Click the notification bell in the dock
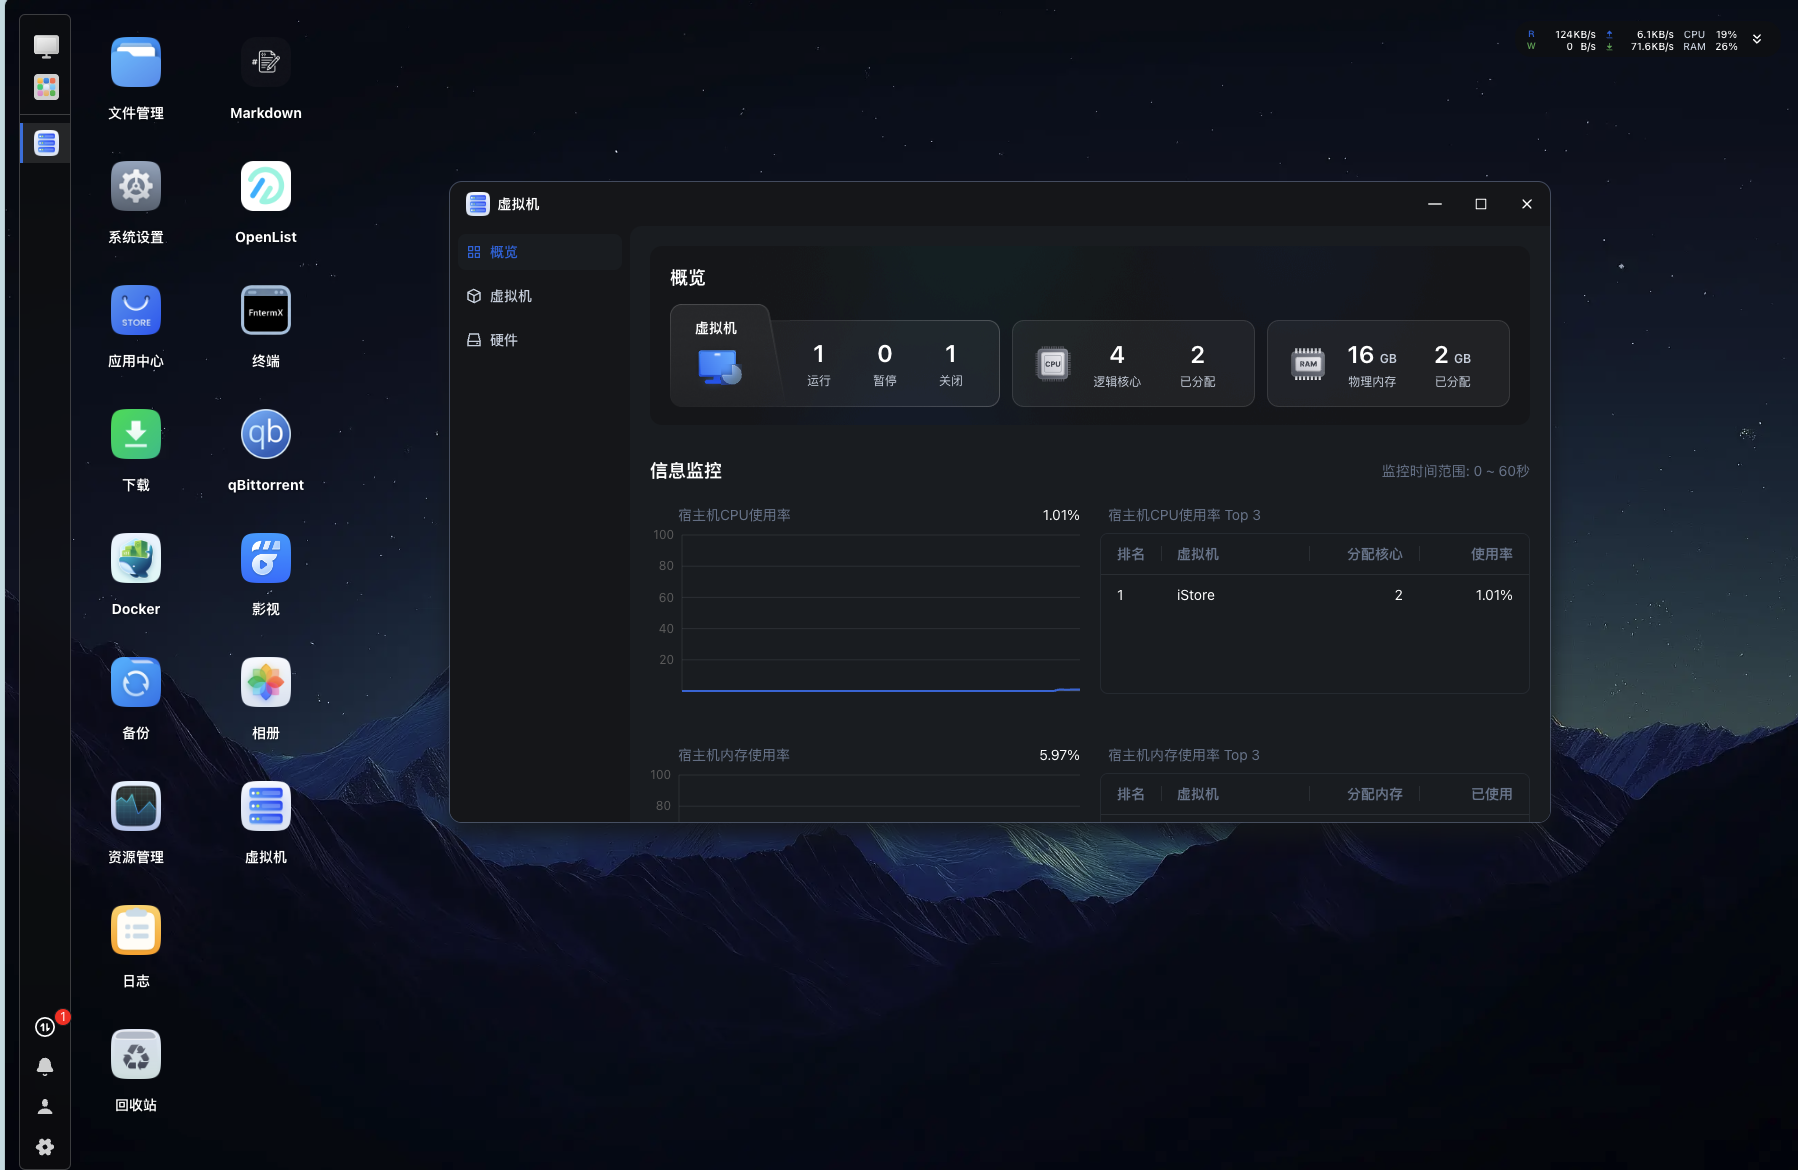The height and width of the screenshot is (1170, 1798). click(45, 1067)
